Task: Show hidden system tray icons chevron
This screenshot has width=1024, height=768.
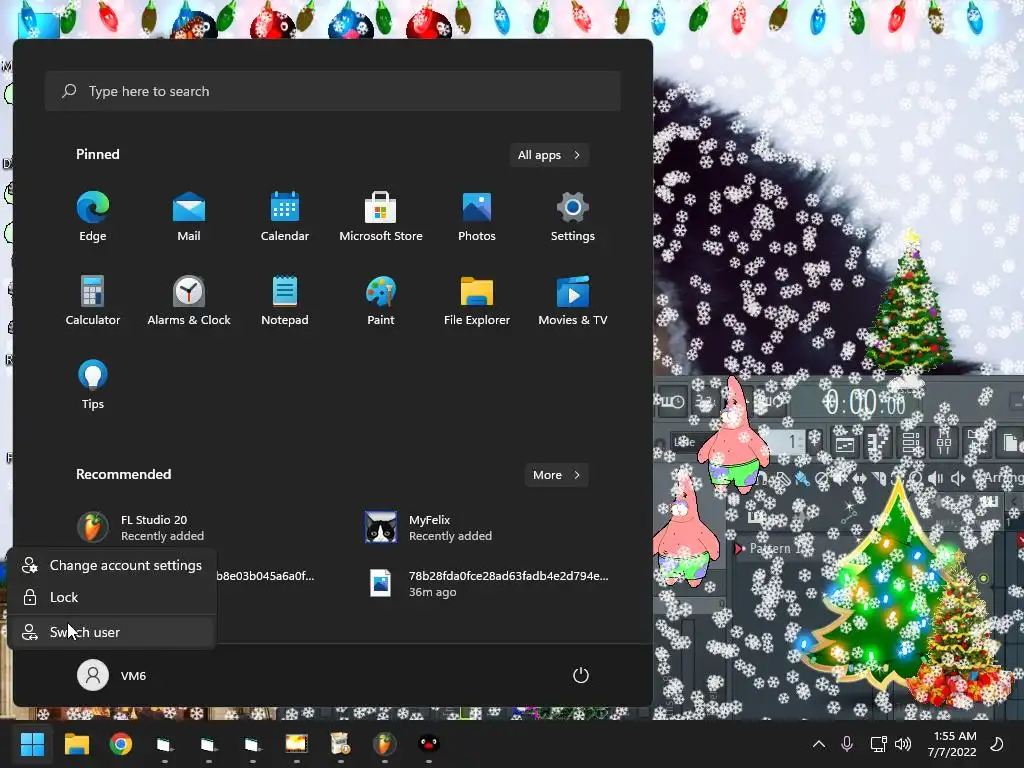Action: [818, 744]
